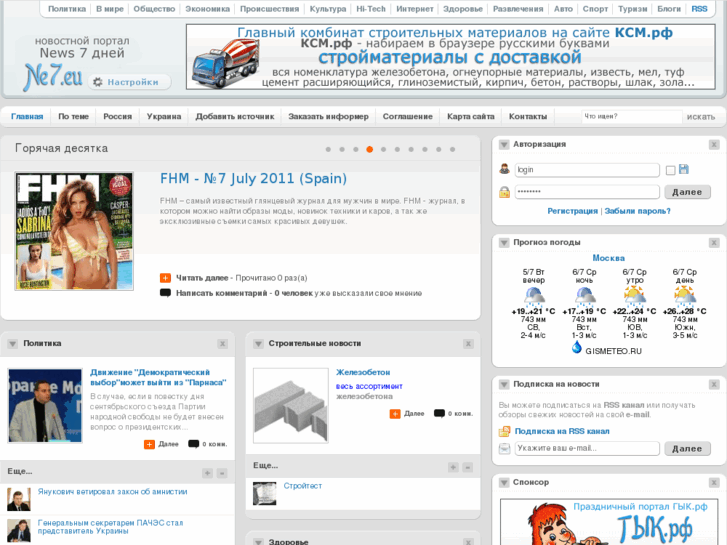Click the Что ищем? search field

tap(632, 116)
